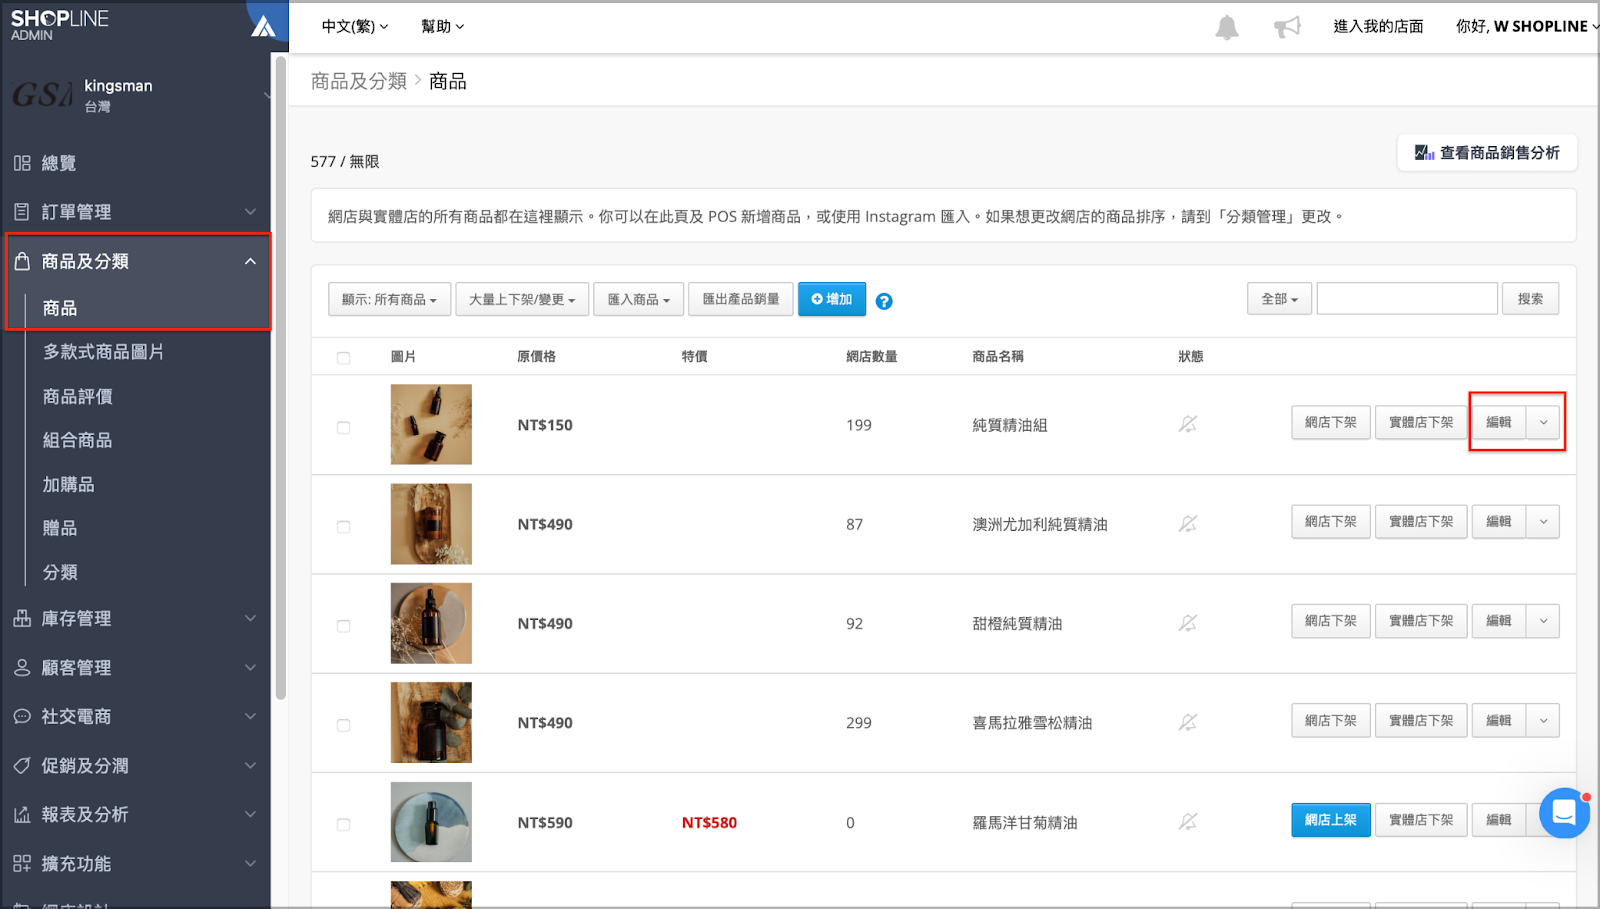Open the 大量上下架/變更 dropdown
The height and width of the screenshot is (909, 1600).
[x=522, y=299]
